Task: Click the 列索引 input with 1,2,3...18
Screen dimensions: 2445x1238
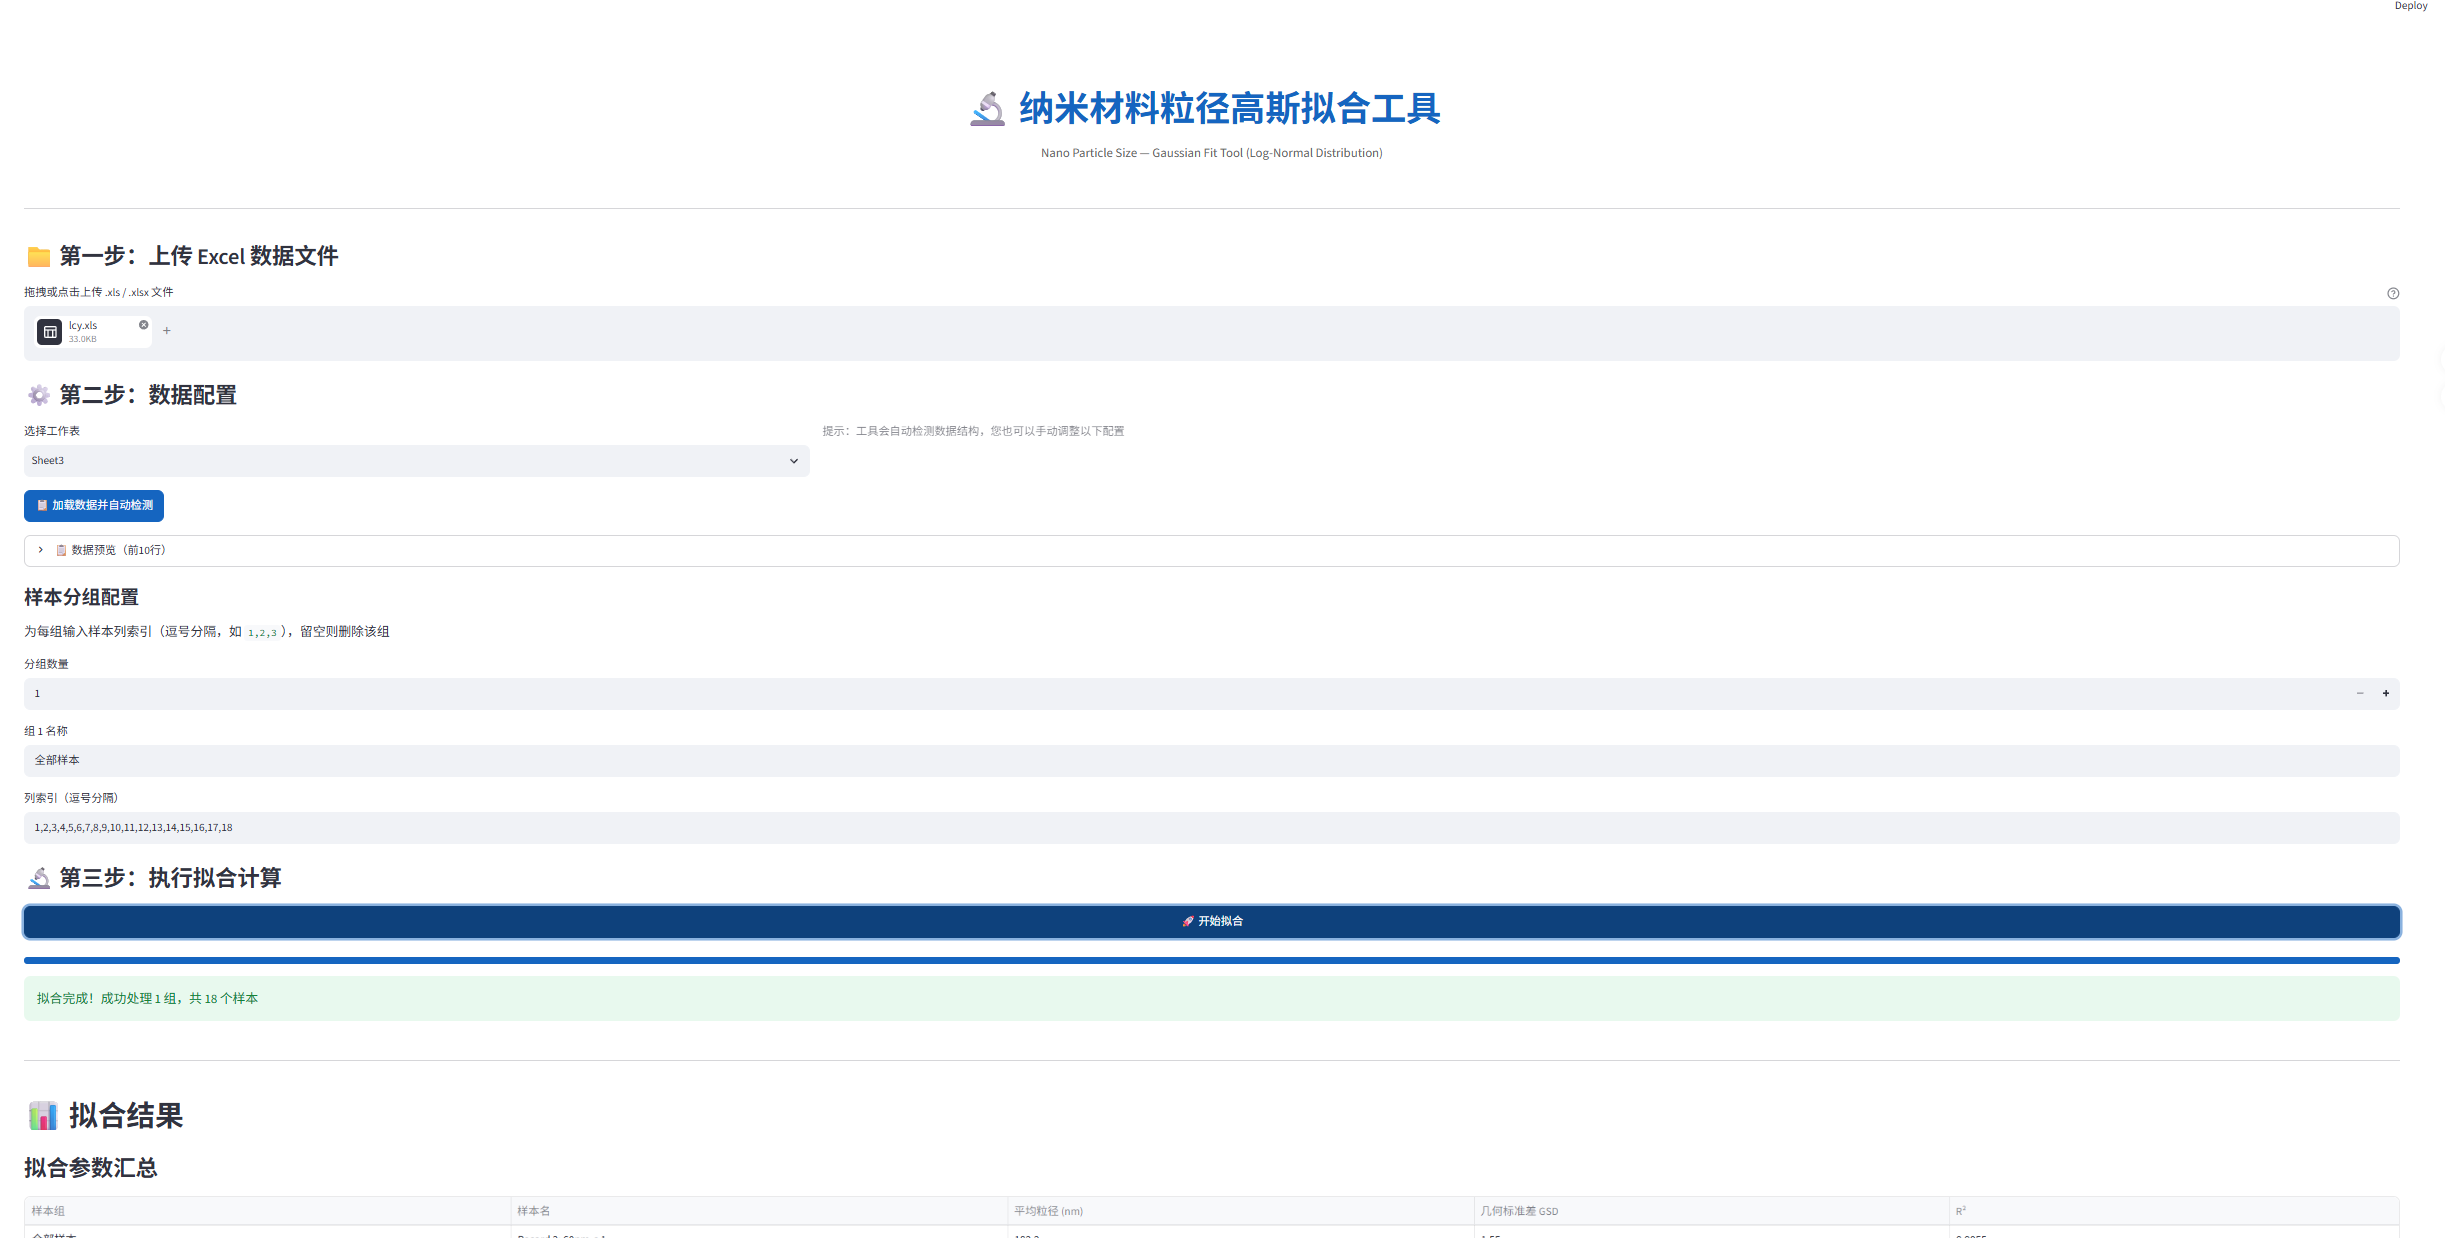Action: click(1211, 828)
